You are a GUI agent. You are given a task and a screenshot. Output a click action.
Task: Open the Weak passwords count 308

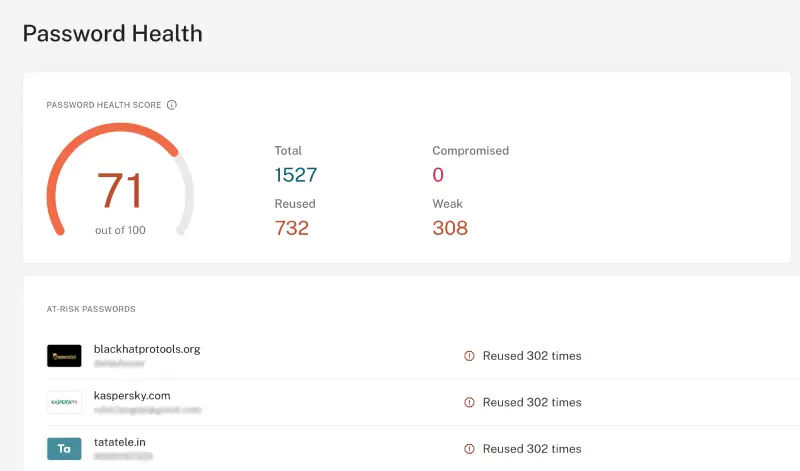(450, 228)
